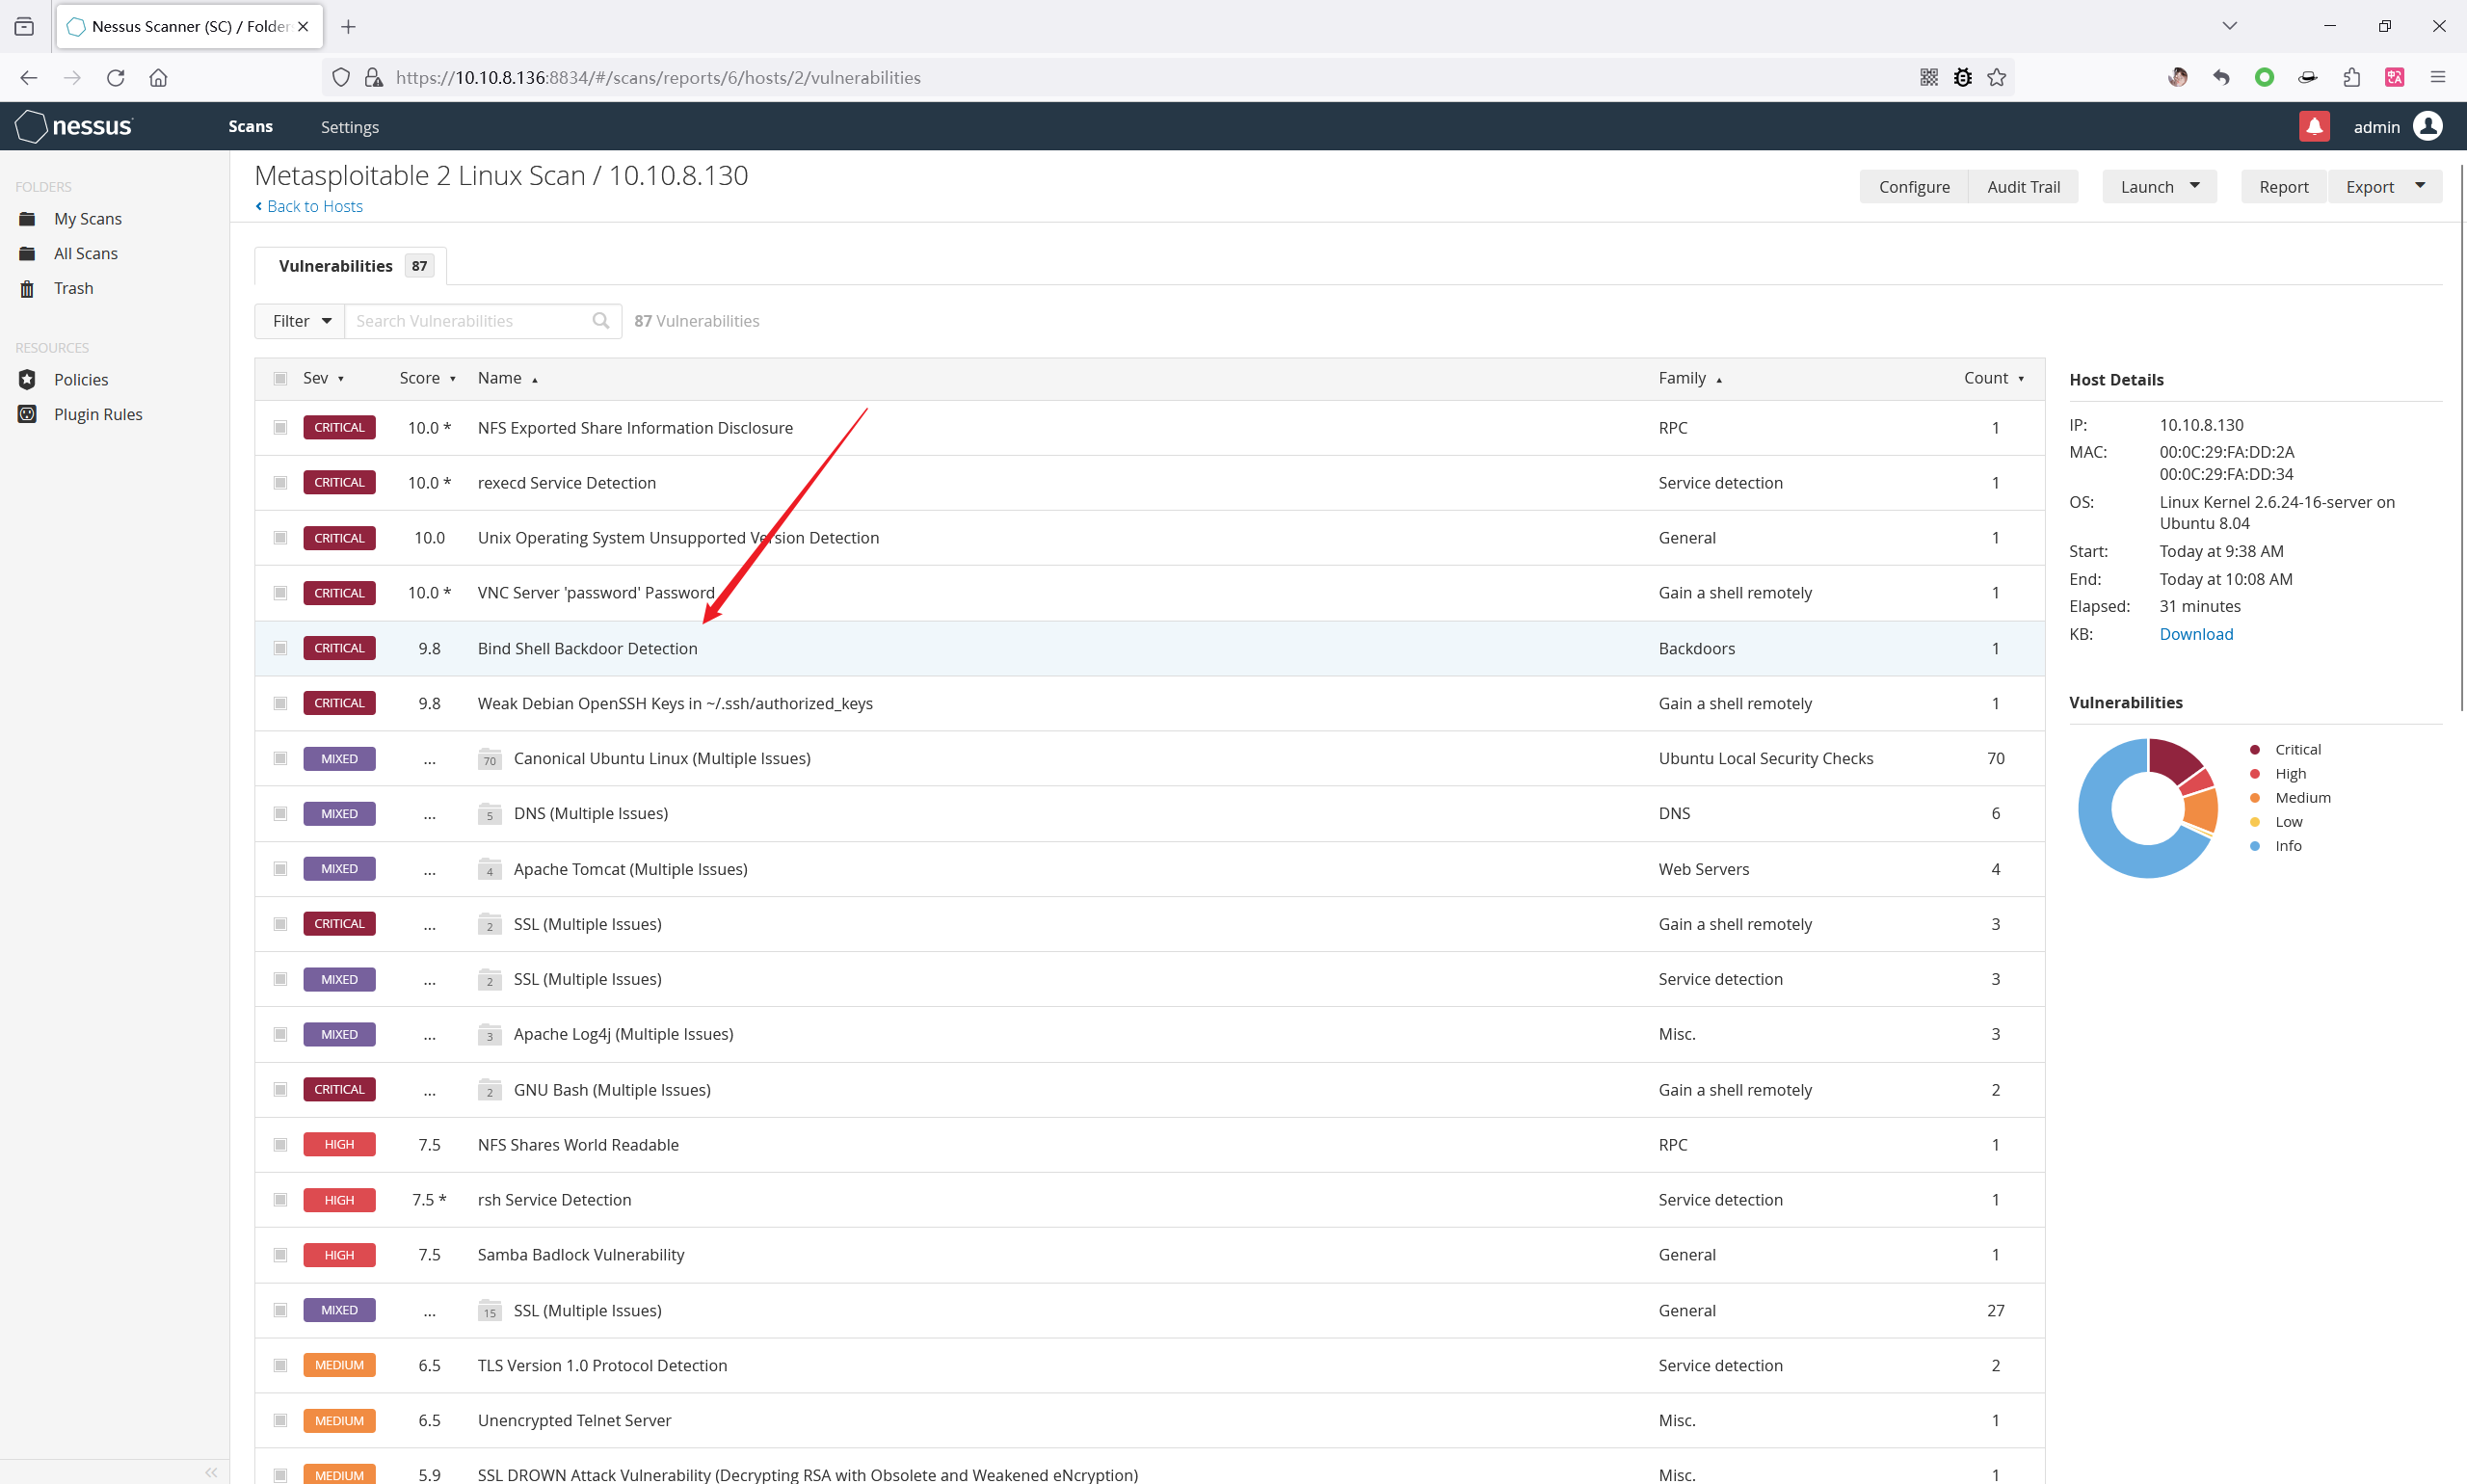Open the Canonical Ubuntu Linux group folder icon
This screenshot has width=2467, height=1484.
pyautogui.click(x=489, y=759)
